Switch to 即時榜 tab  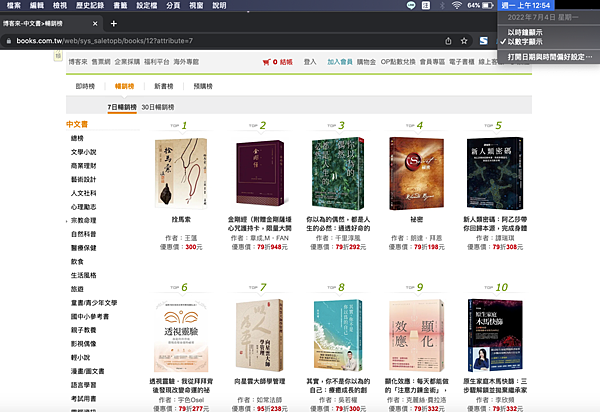(85, 86)
